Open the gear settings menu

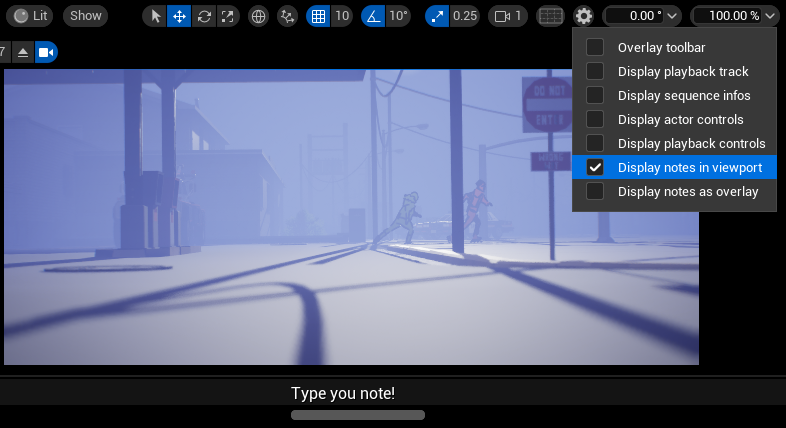583,16
